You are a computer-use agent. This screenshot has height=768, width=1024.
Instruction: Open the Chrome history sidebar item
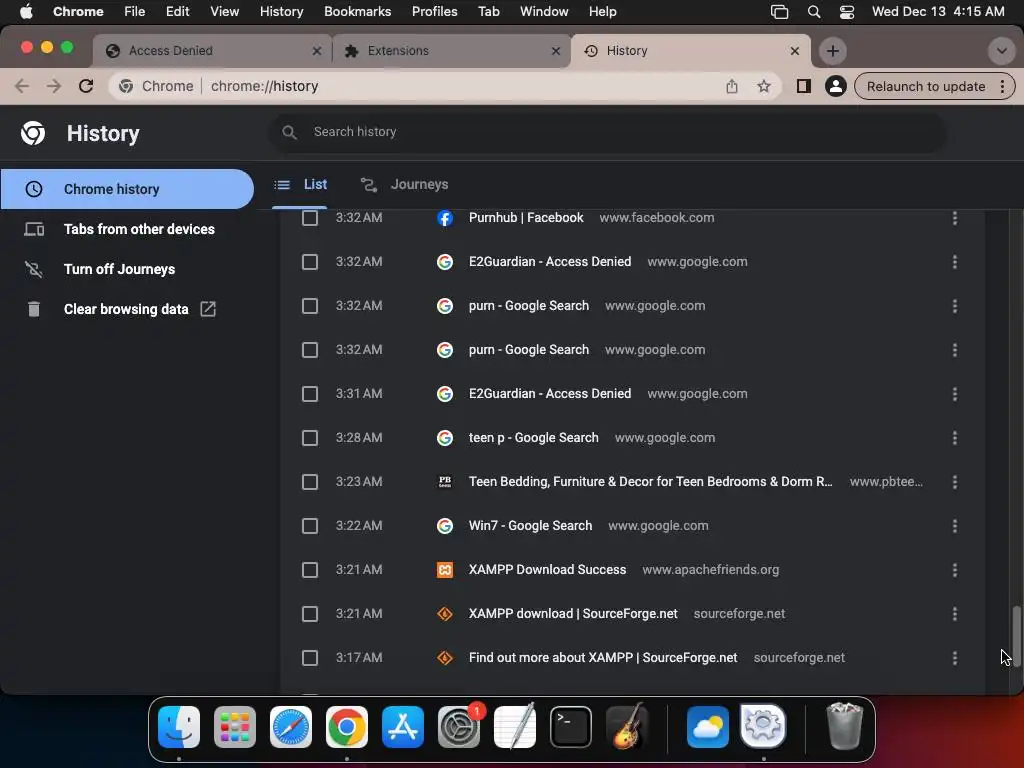click(127, 189)
